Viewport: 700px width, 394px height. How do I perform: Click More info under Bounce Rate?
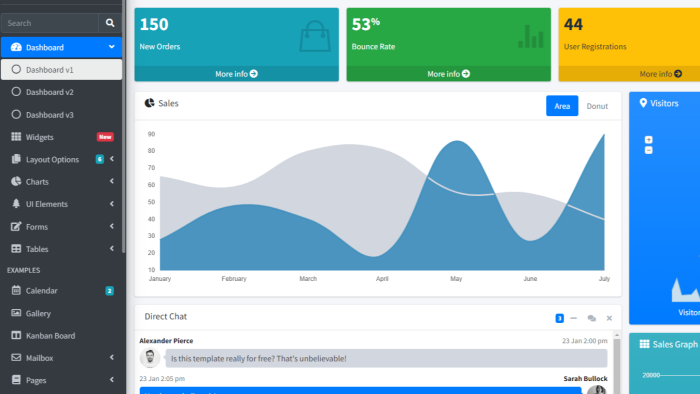[x=449, y=74]
